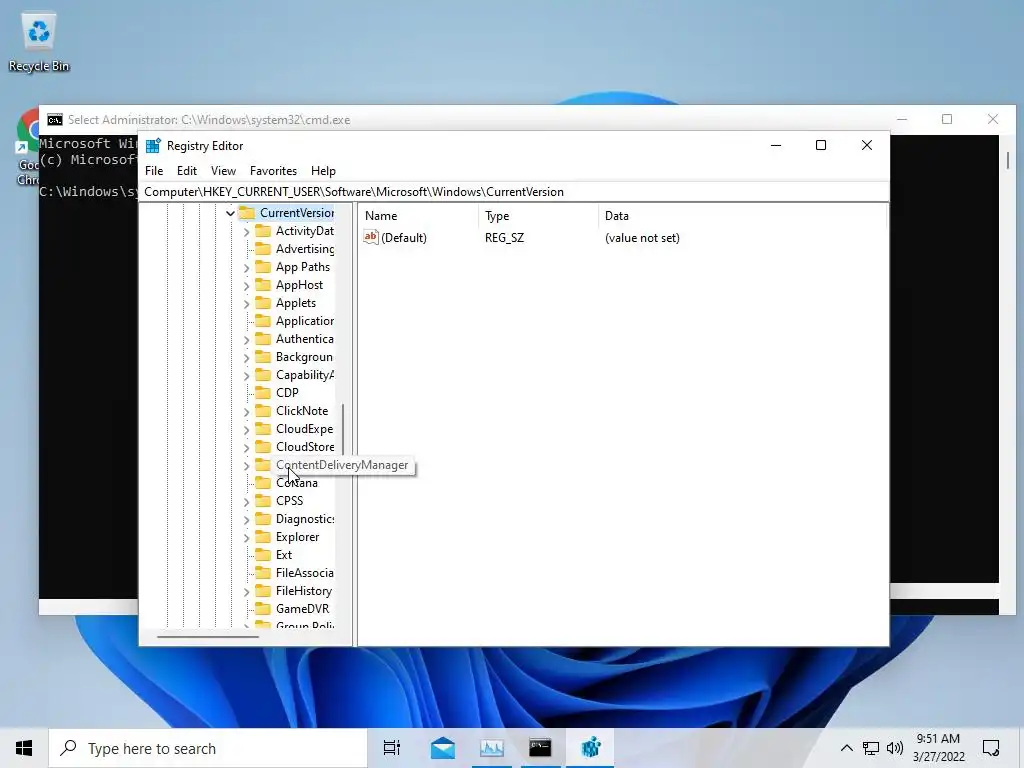Click the REG_SZ type cell
1024x768 pixels.
[504, 238]
